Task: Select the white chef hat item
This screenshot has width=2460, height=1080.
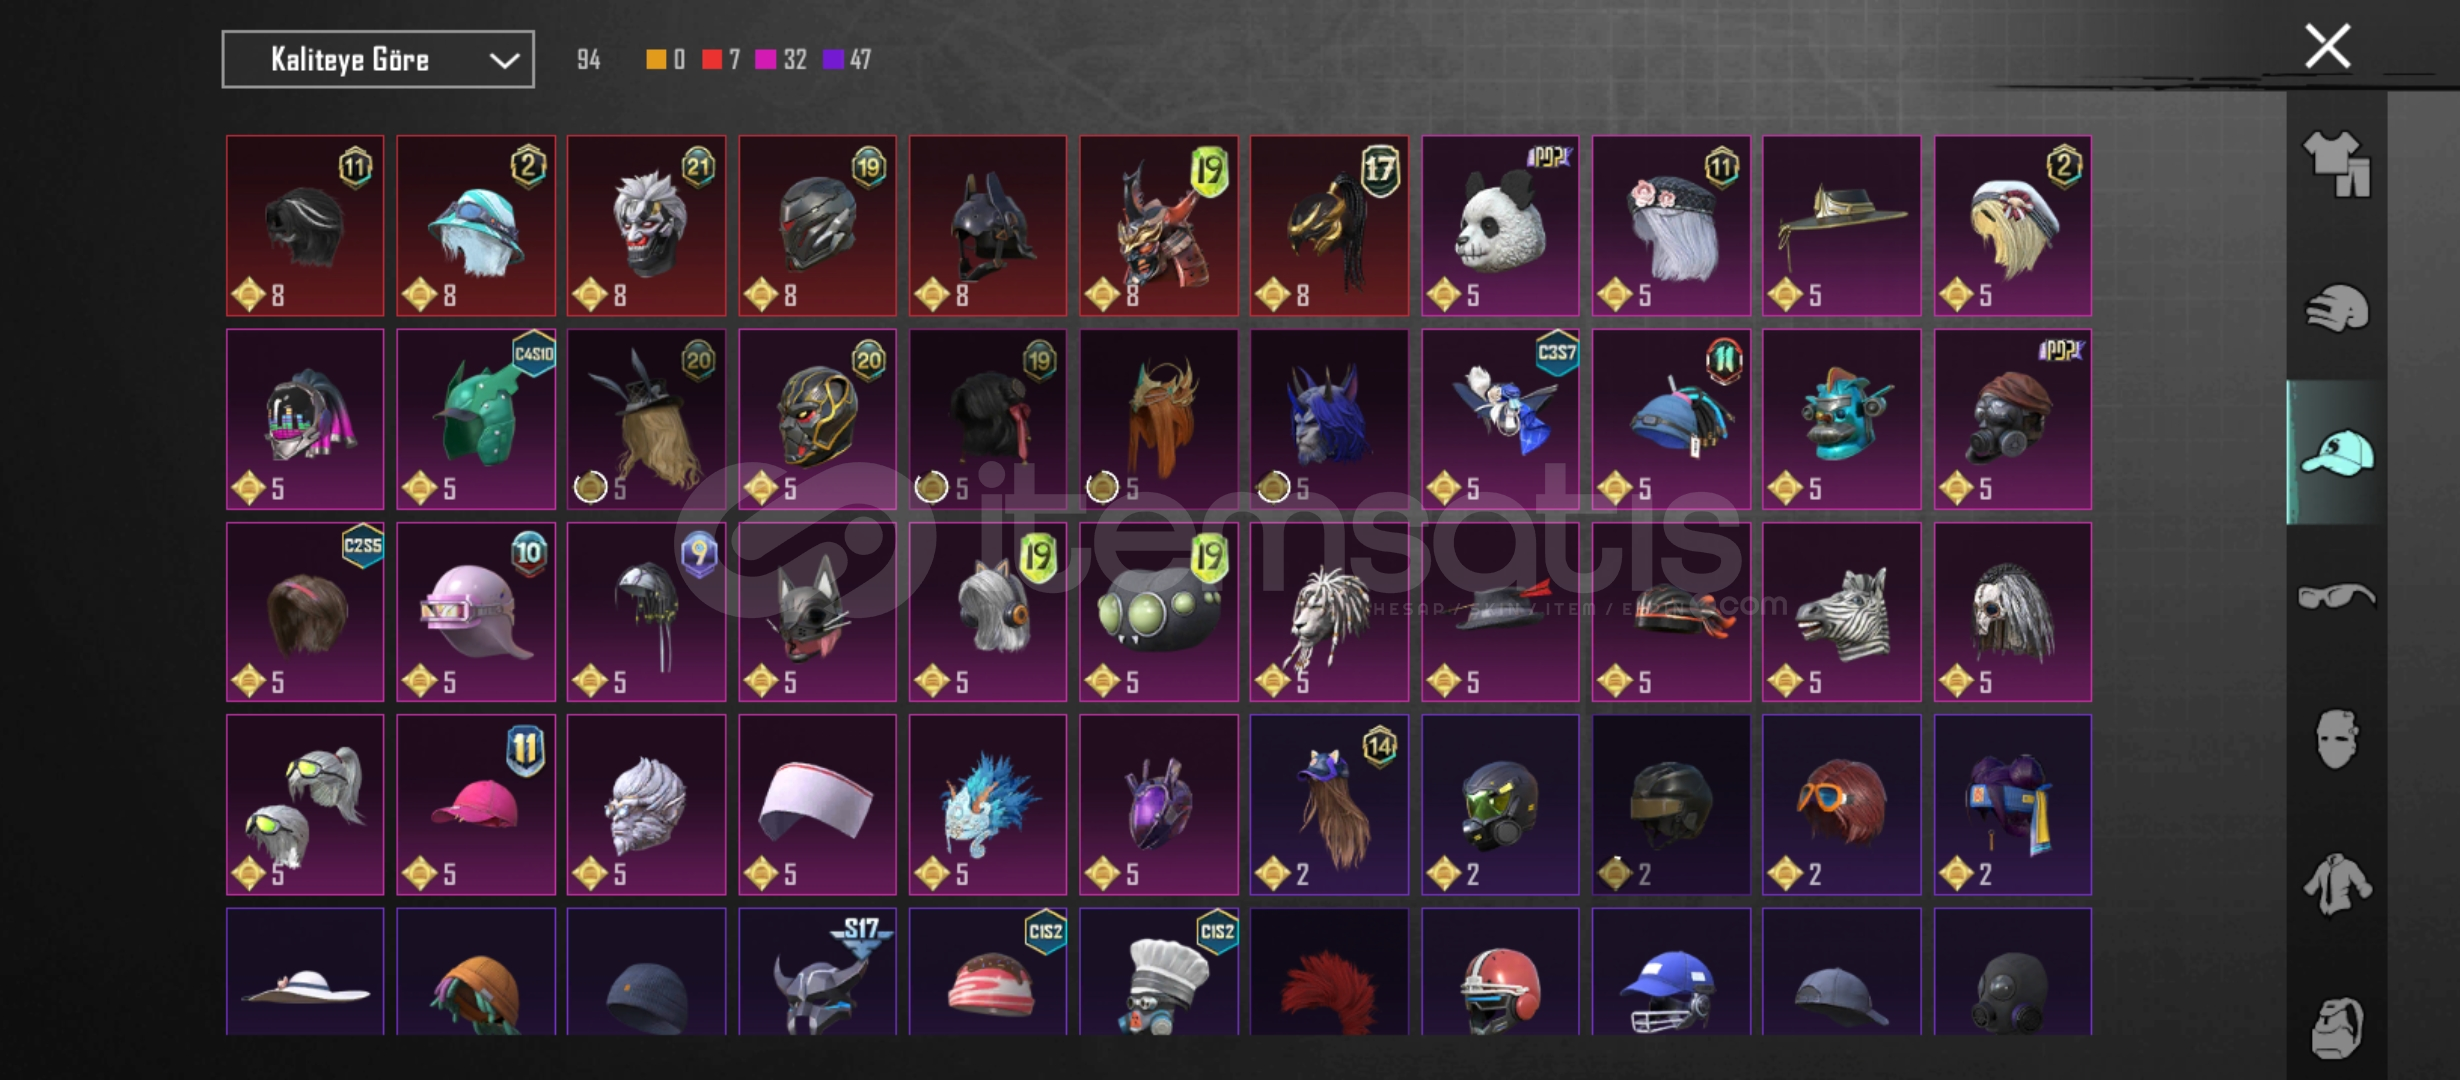Action: [1159, 972]
